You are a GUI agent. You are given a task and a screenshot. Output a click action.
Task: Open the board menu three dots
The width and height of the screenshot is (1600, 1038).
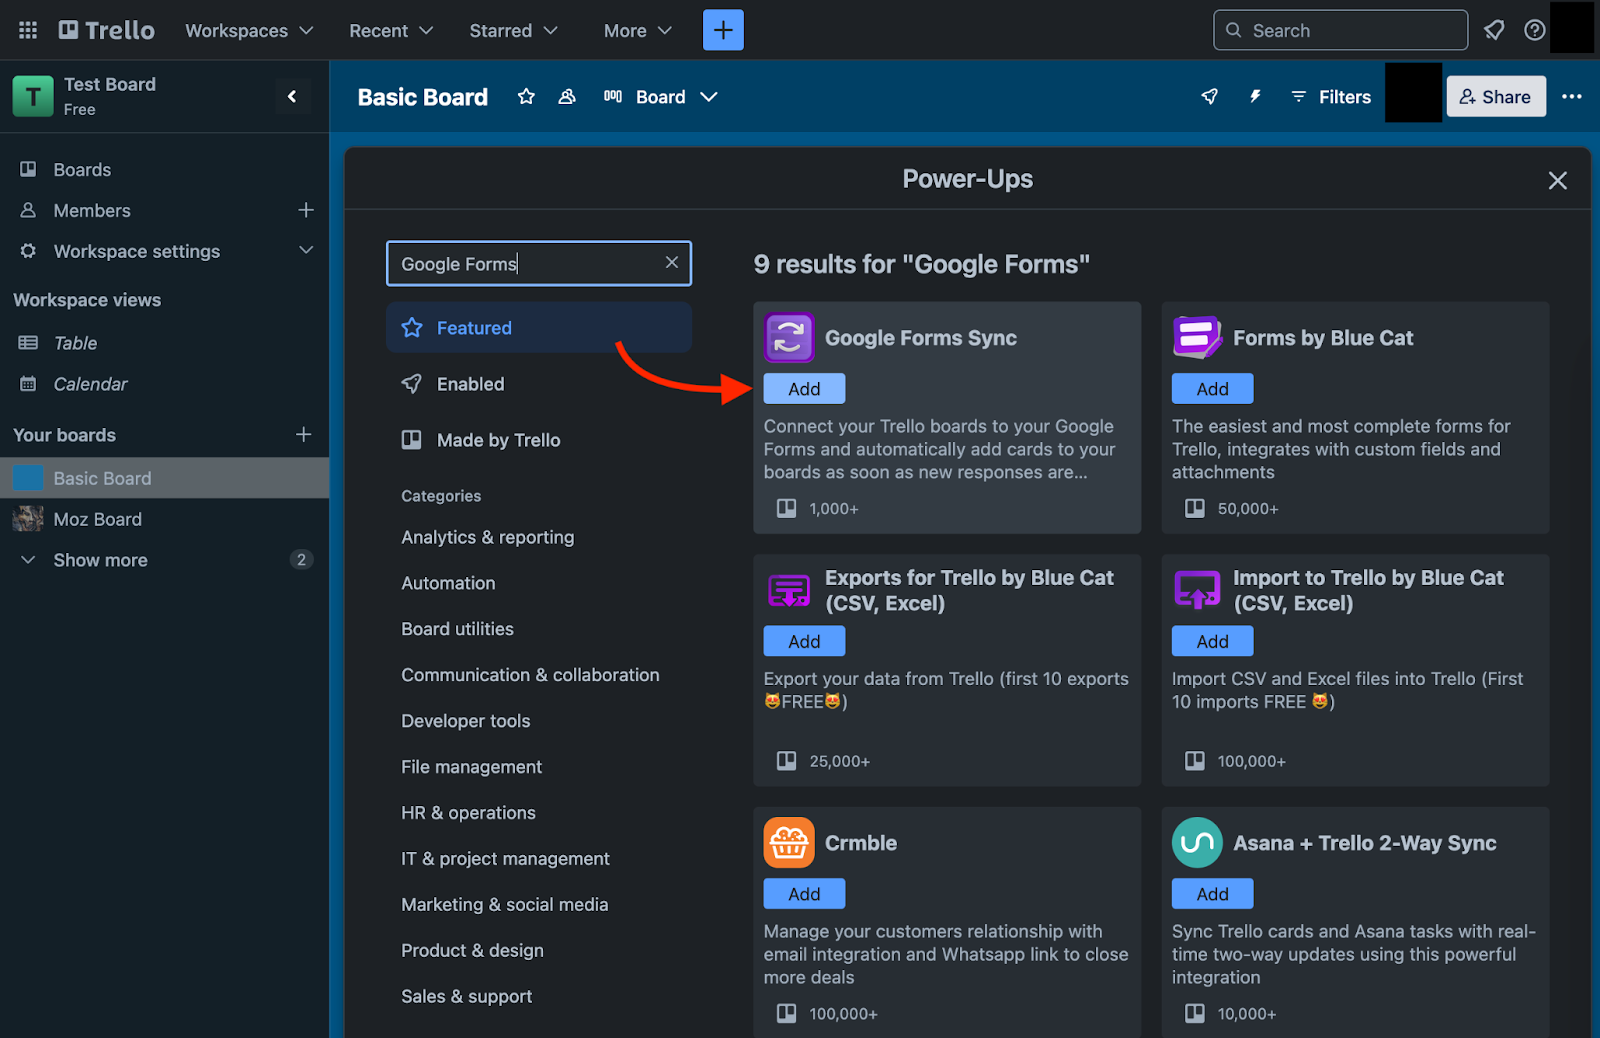point(1571,97)
